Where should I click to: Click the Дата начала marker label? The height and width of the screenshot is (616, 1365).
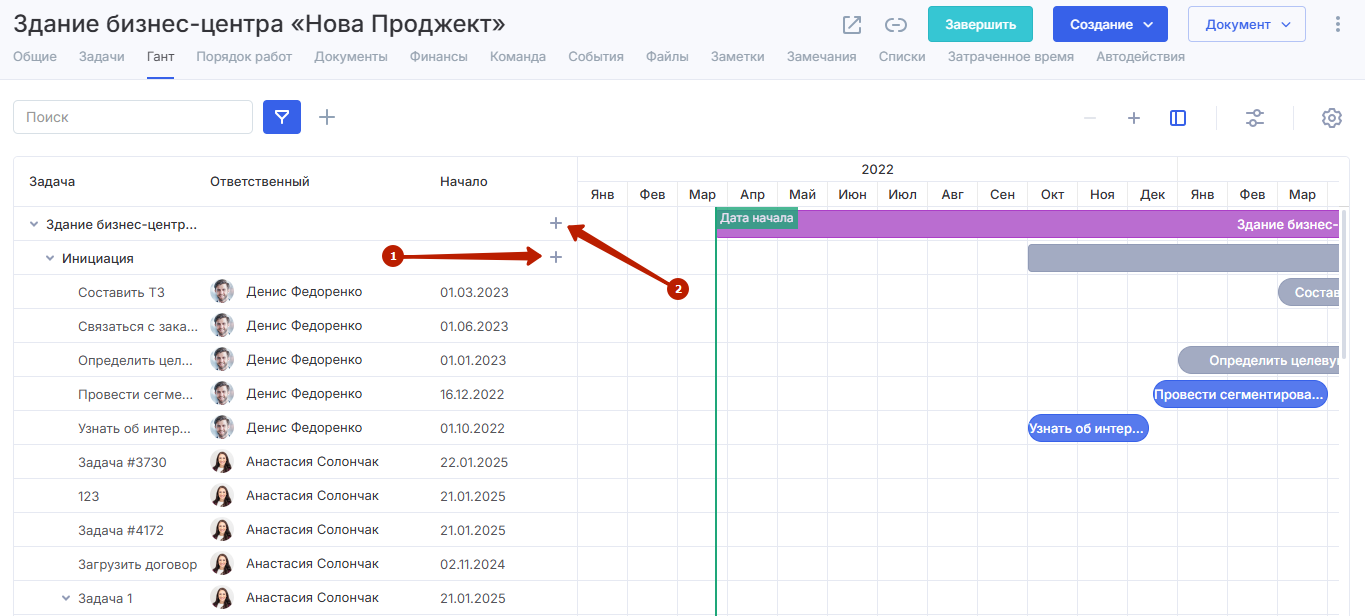click(757, 218)
